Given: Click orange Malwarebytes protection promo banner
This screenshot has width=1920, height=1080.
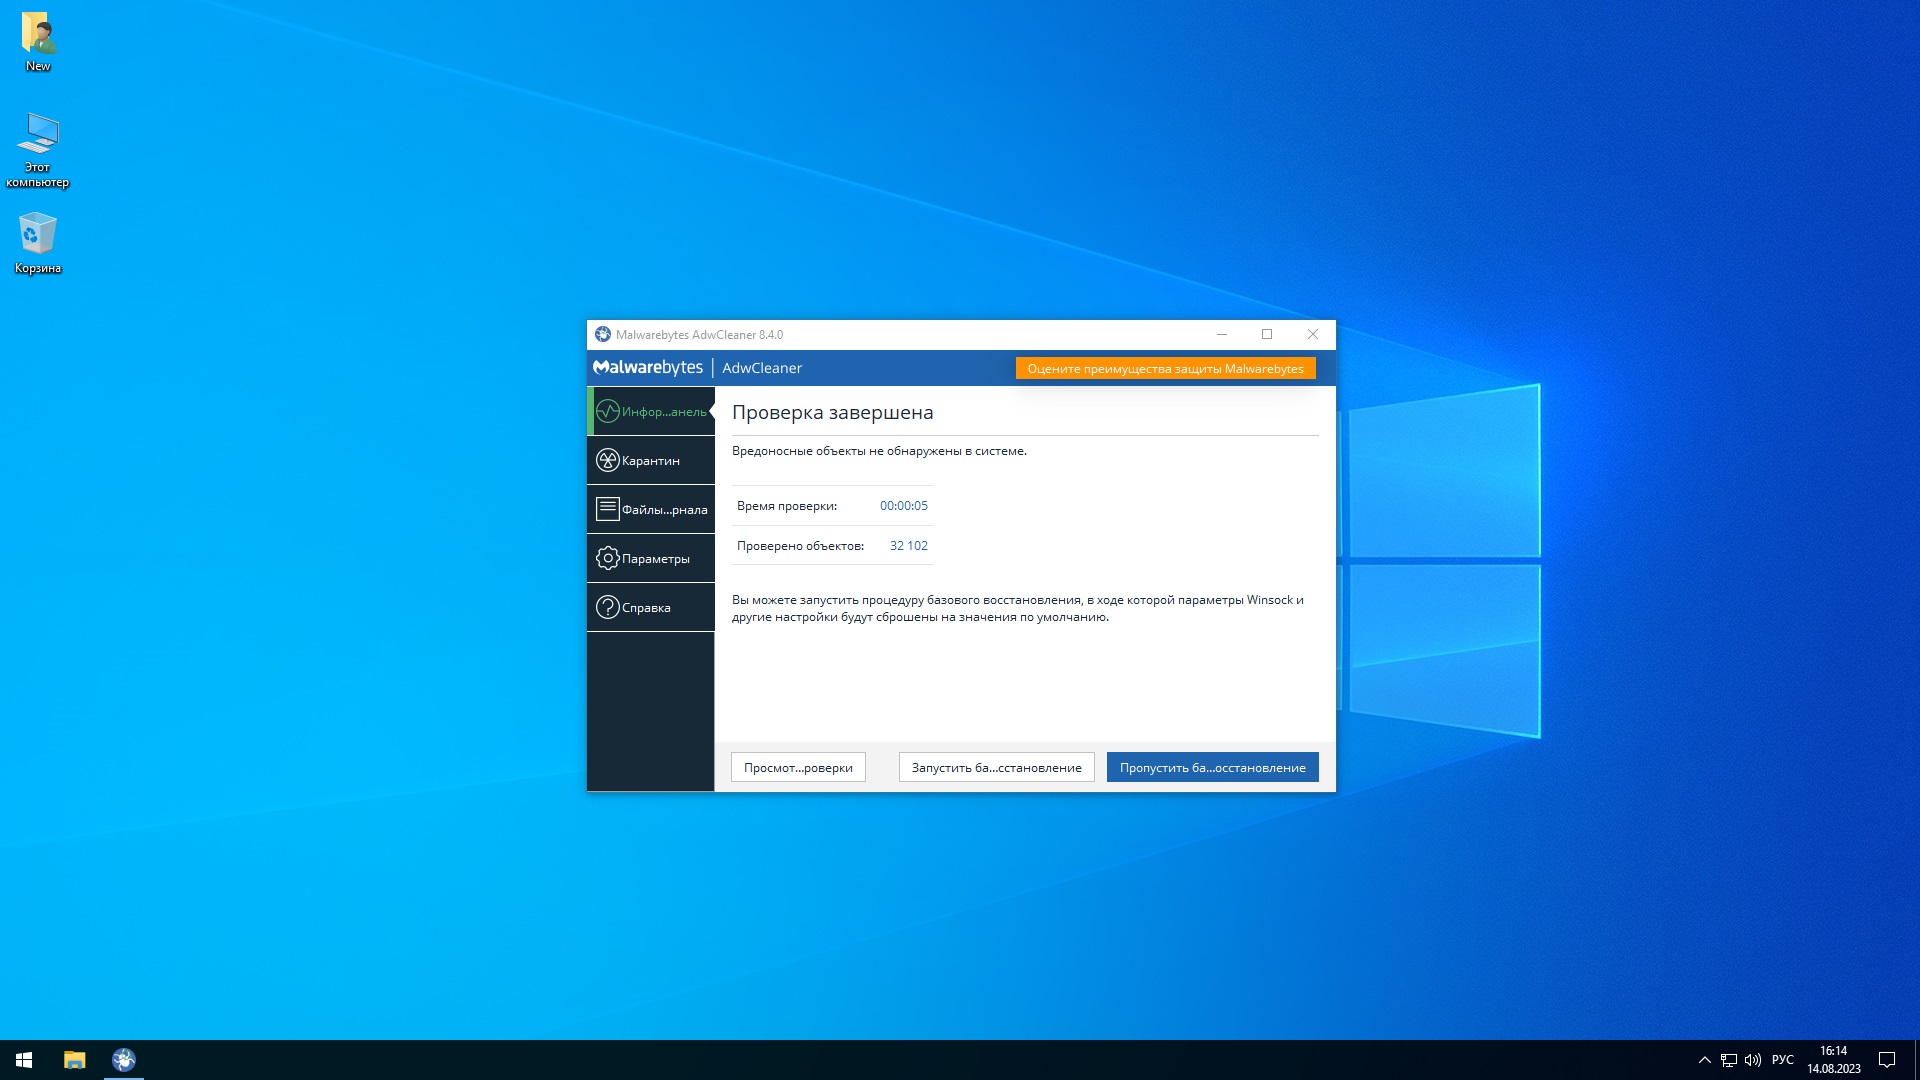Looking at the screenshot, I should (1165, 368).
